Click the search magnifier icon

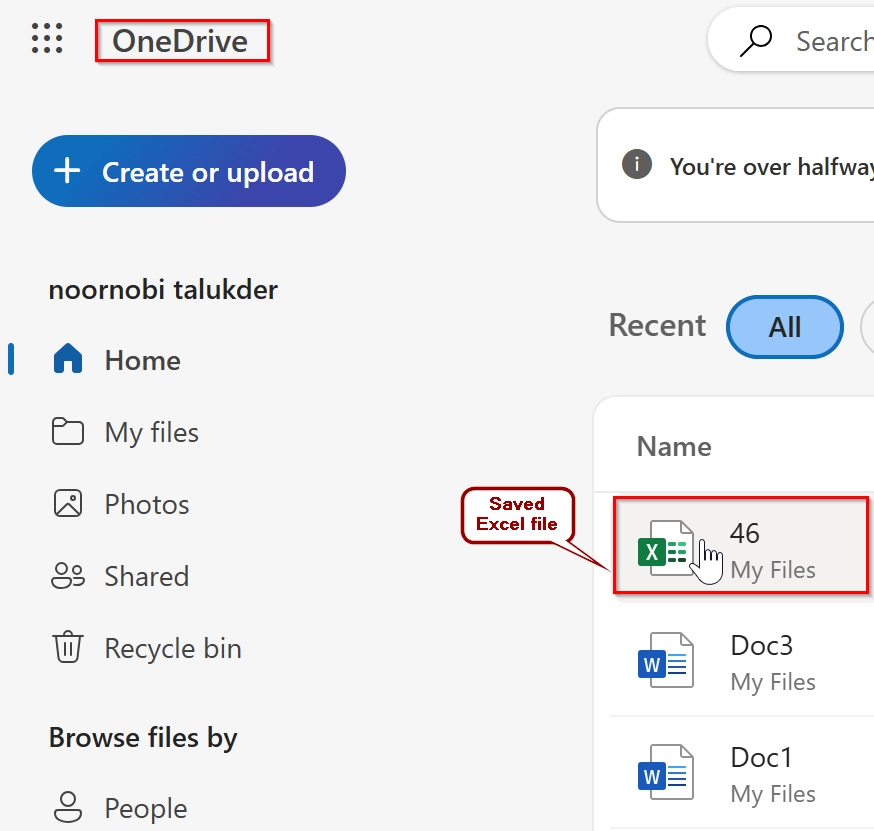[755, 41]
